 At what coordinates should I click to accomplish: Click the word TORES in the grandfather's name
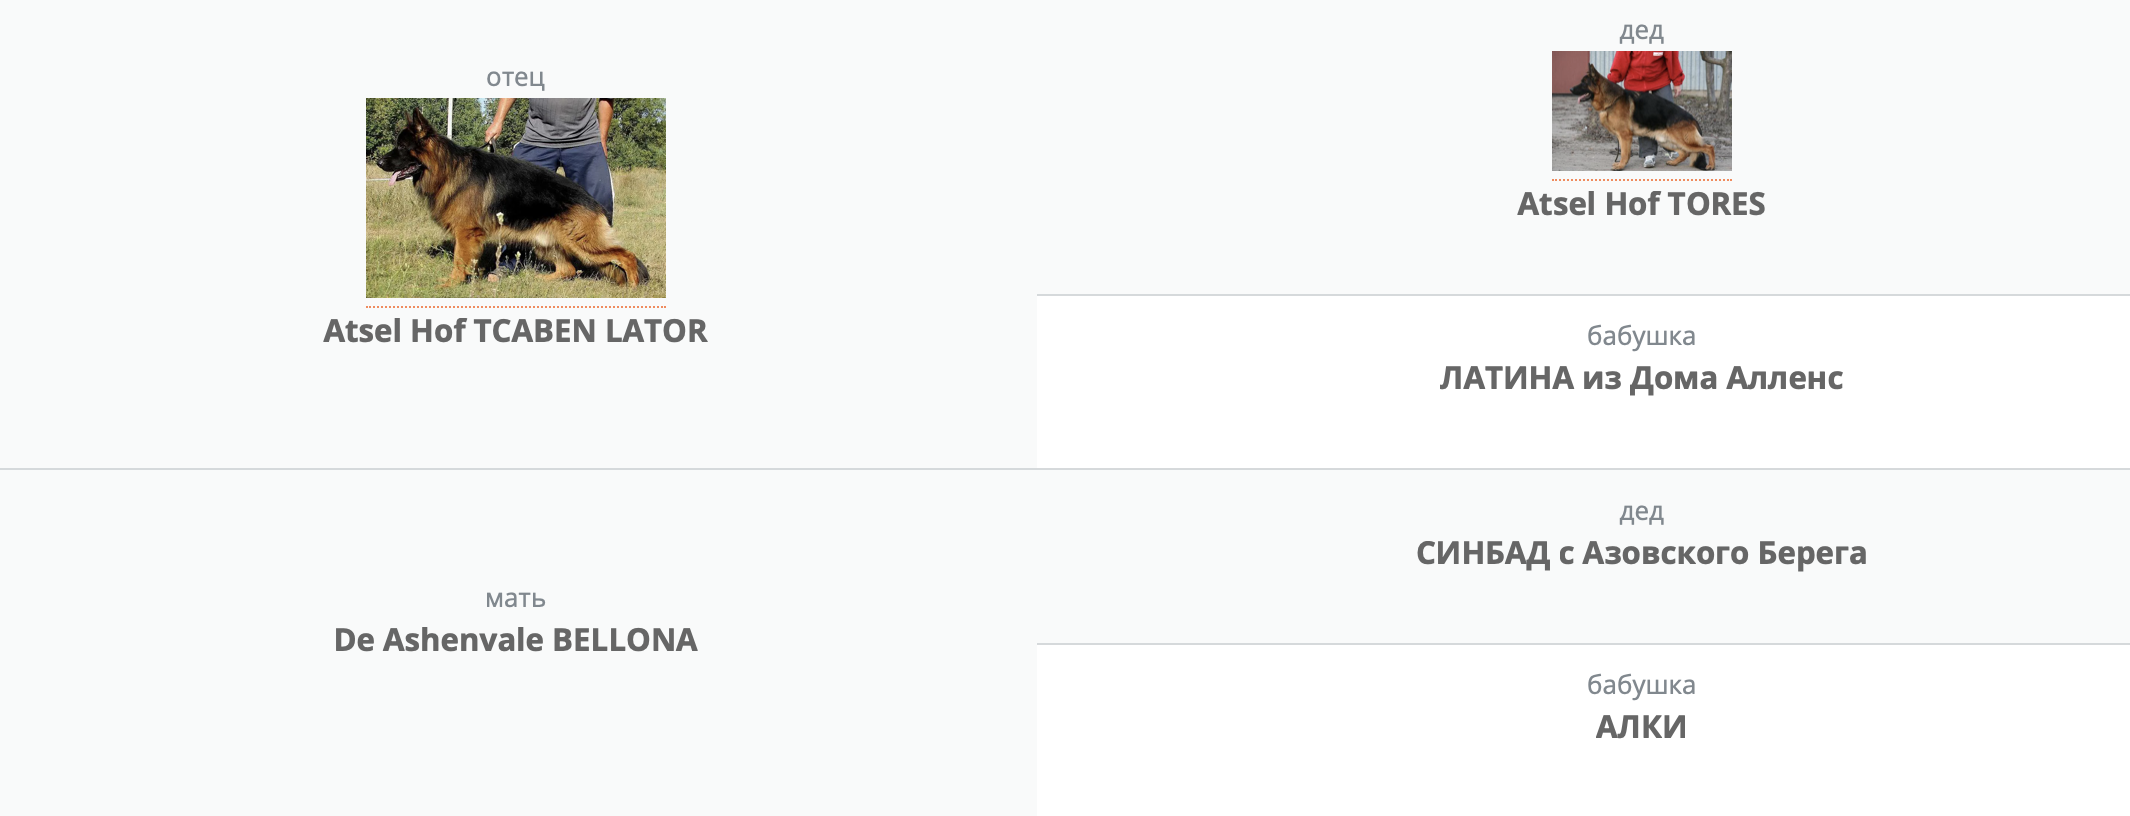[1716, 204]
